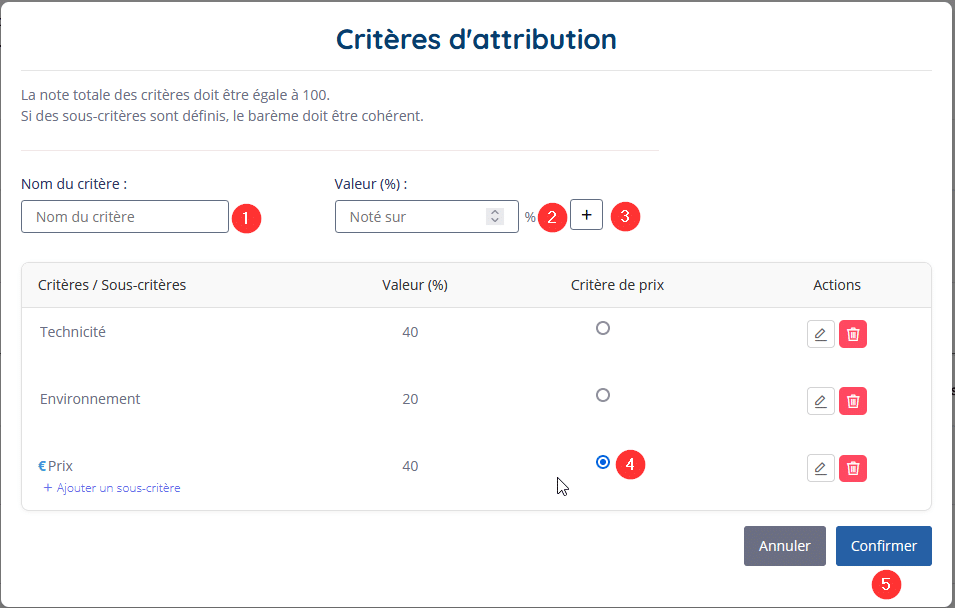955x608 pixels.
Task: Delete the Technicité criterion
Action: [853, 334]
